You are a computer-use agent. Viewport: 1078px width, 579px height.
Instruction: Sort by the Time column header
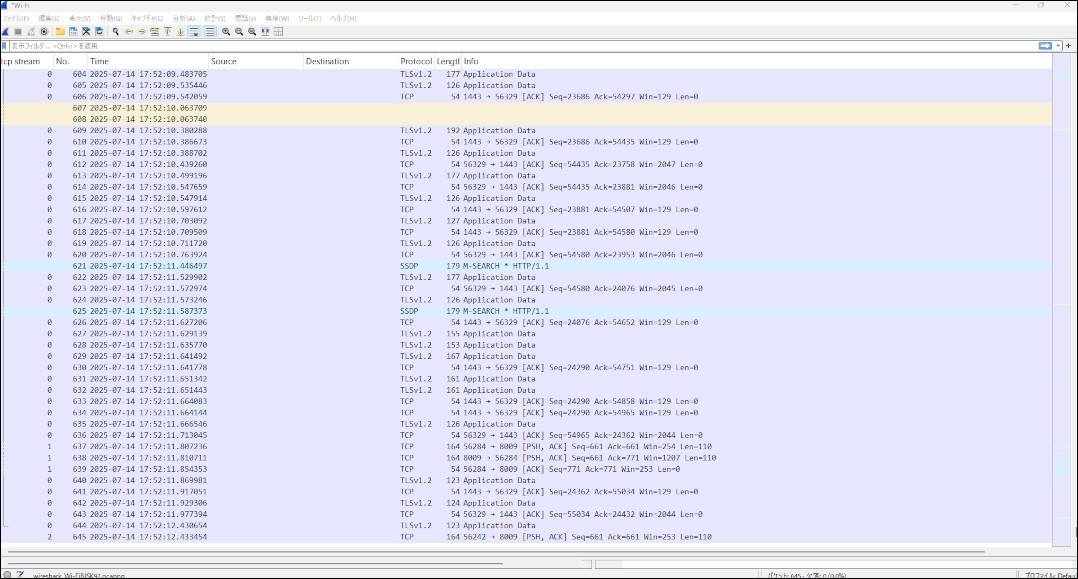(x=148, y=61)
